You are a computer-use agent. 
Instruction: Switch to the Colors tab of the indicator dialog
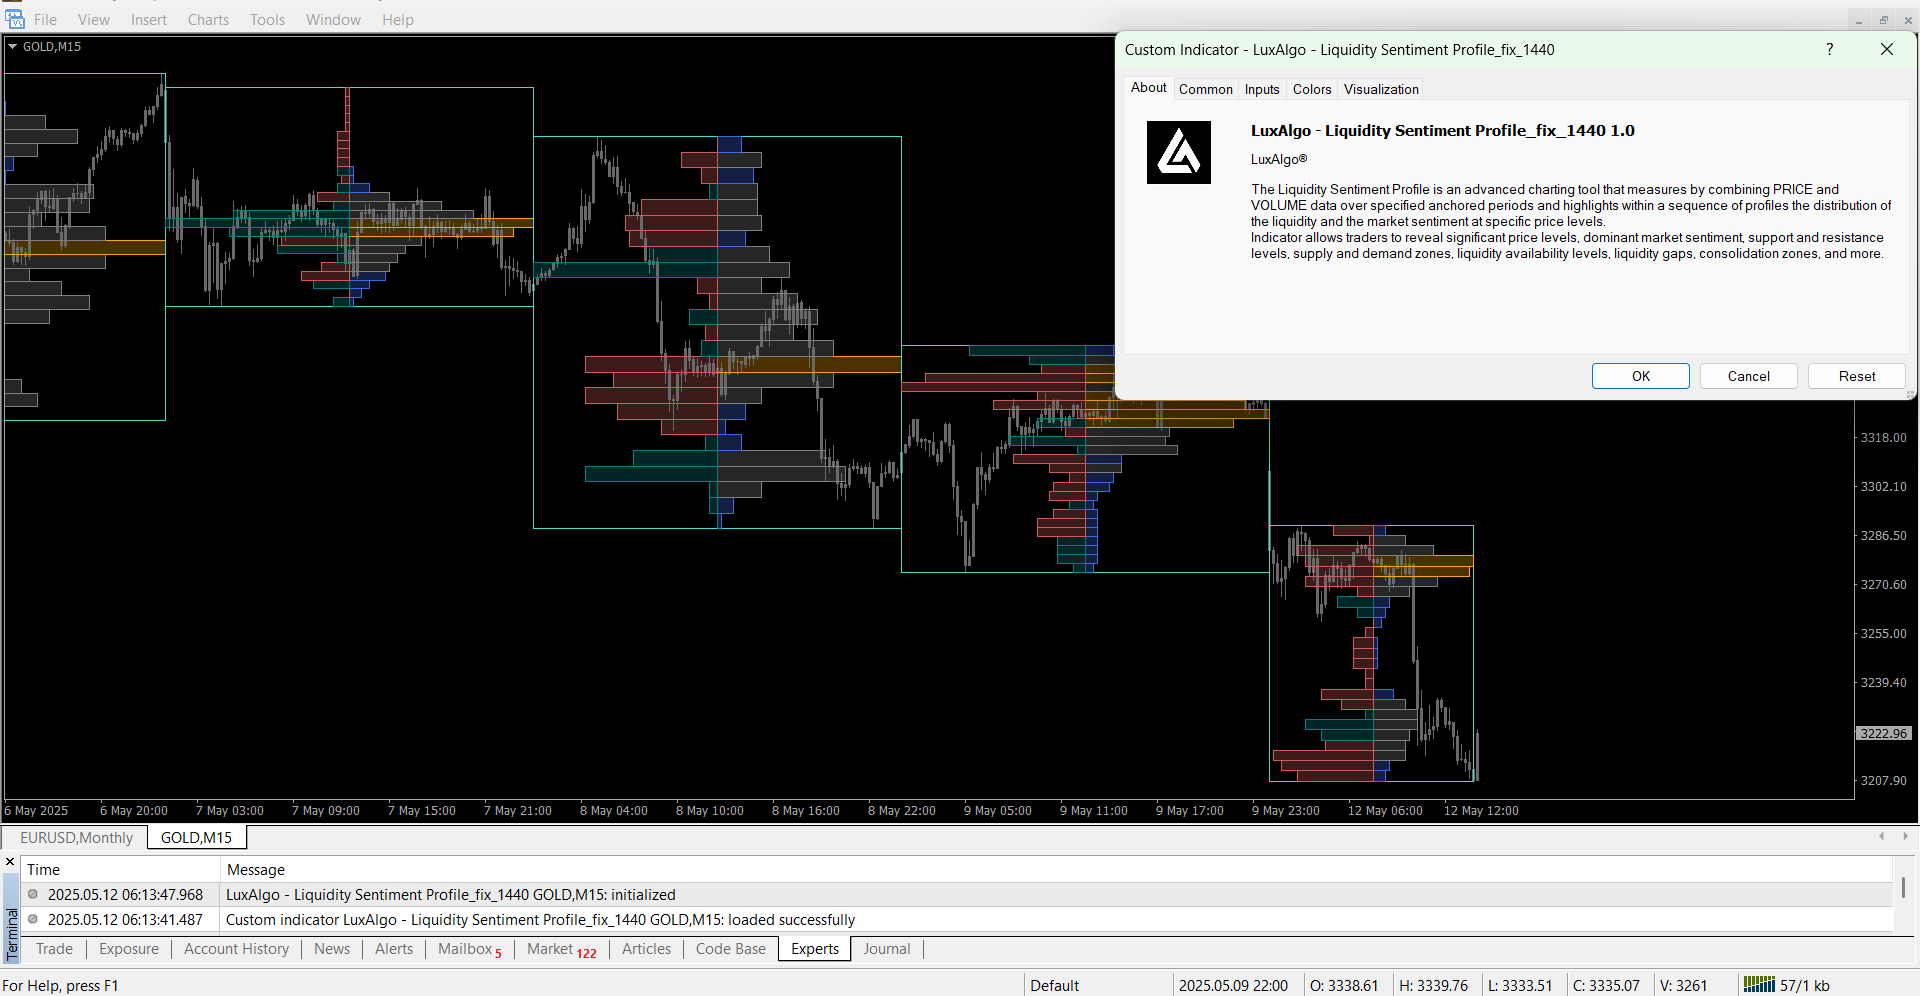[x=1311, y=89]
